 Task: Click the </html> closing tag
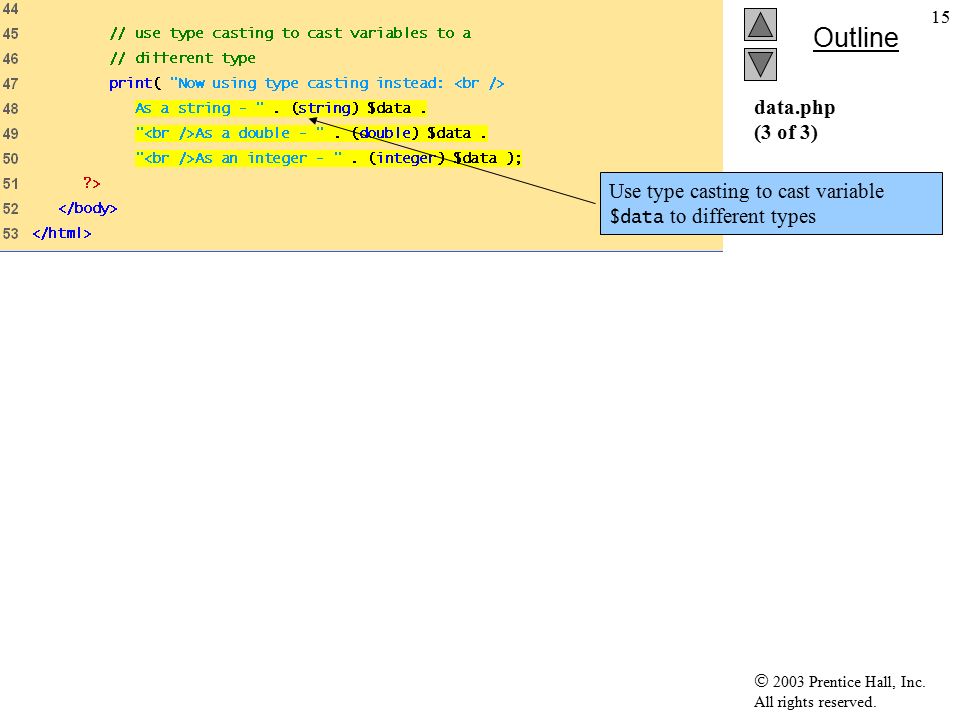click(x=62, y=233)
